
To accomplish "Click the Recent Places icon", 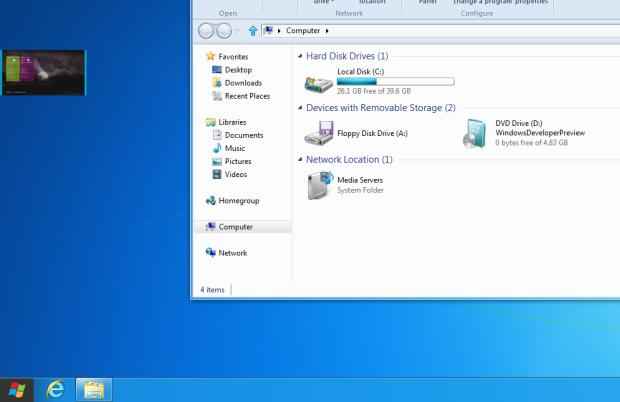I will pyautogui.click(x=217, y=96).
